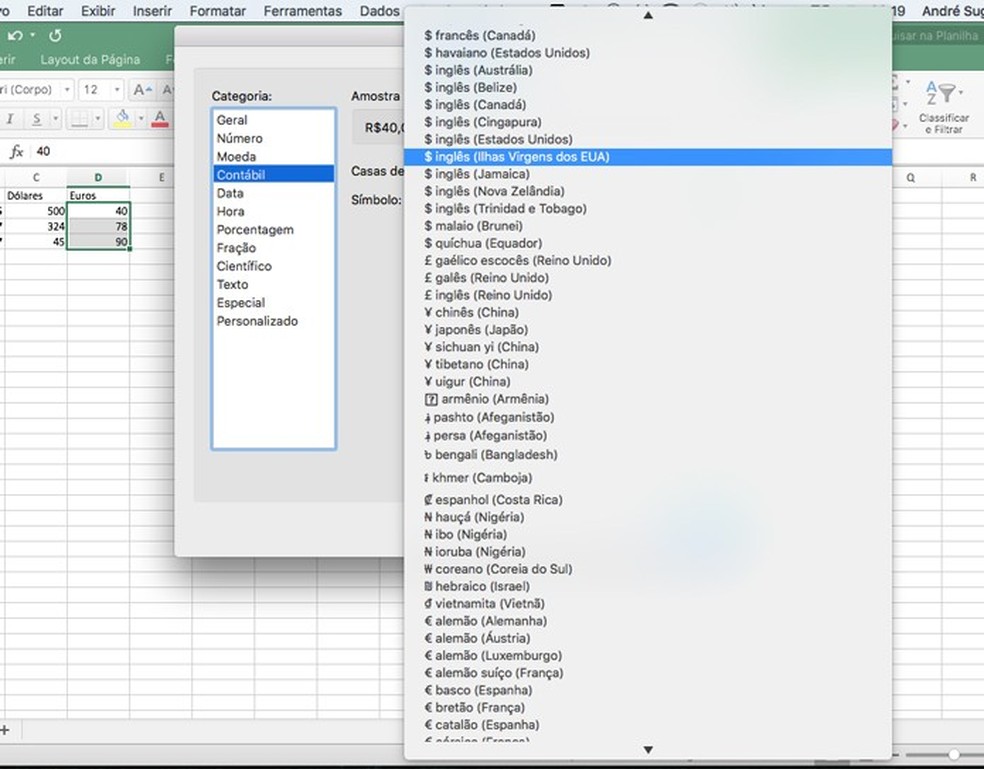This screenshot has width=984, height=769.
Task: Switch to Layout da Página tab
Action: [x=90, y=60]
